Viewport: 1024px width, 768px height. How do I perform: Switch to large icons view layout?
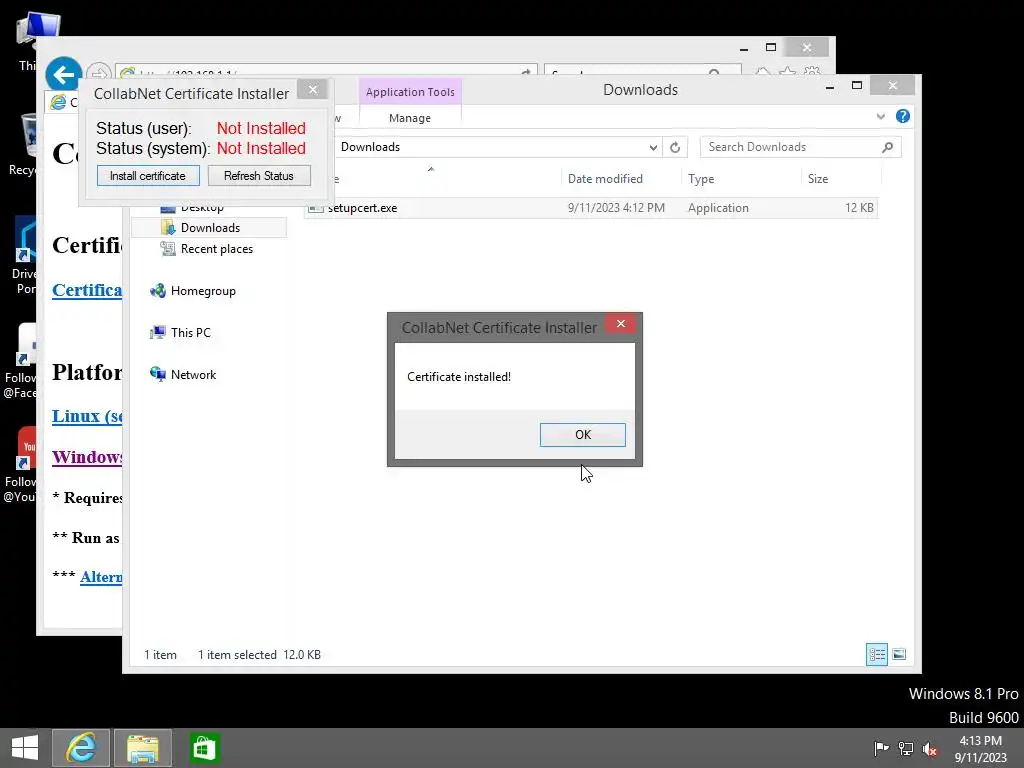click(899, 654)
